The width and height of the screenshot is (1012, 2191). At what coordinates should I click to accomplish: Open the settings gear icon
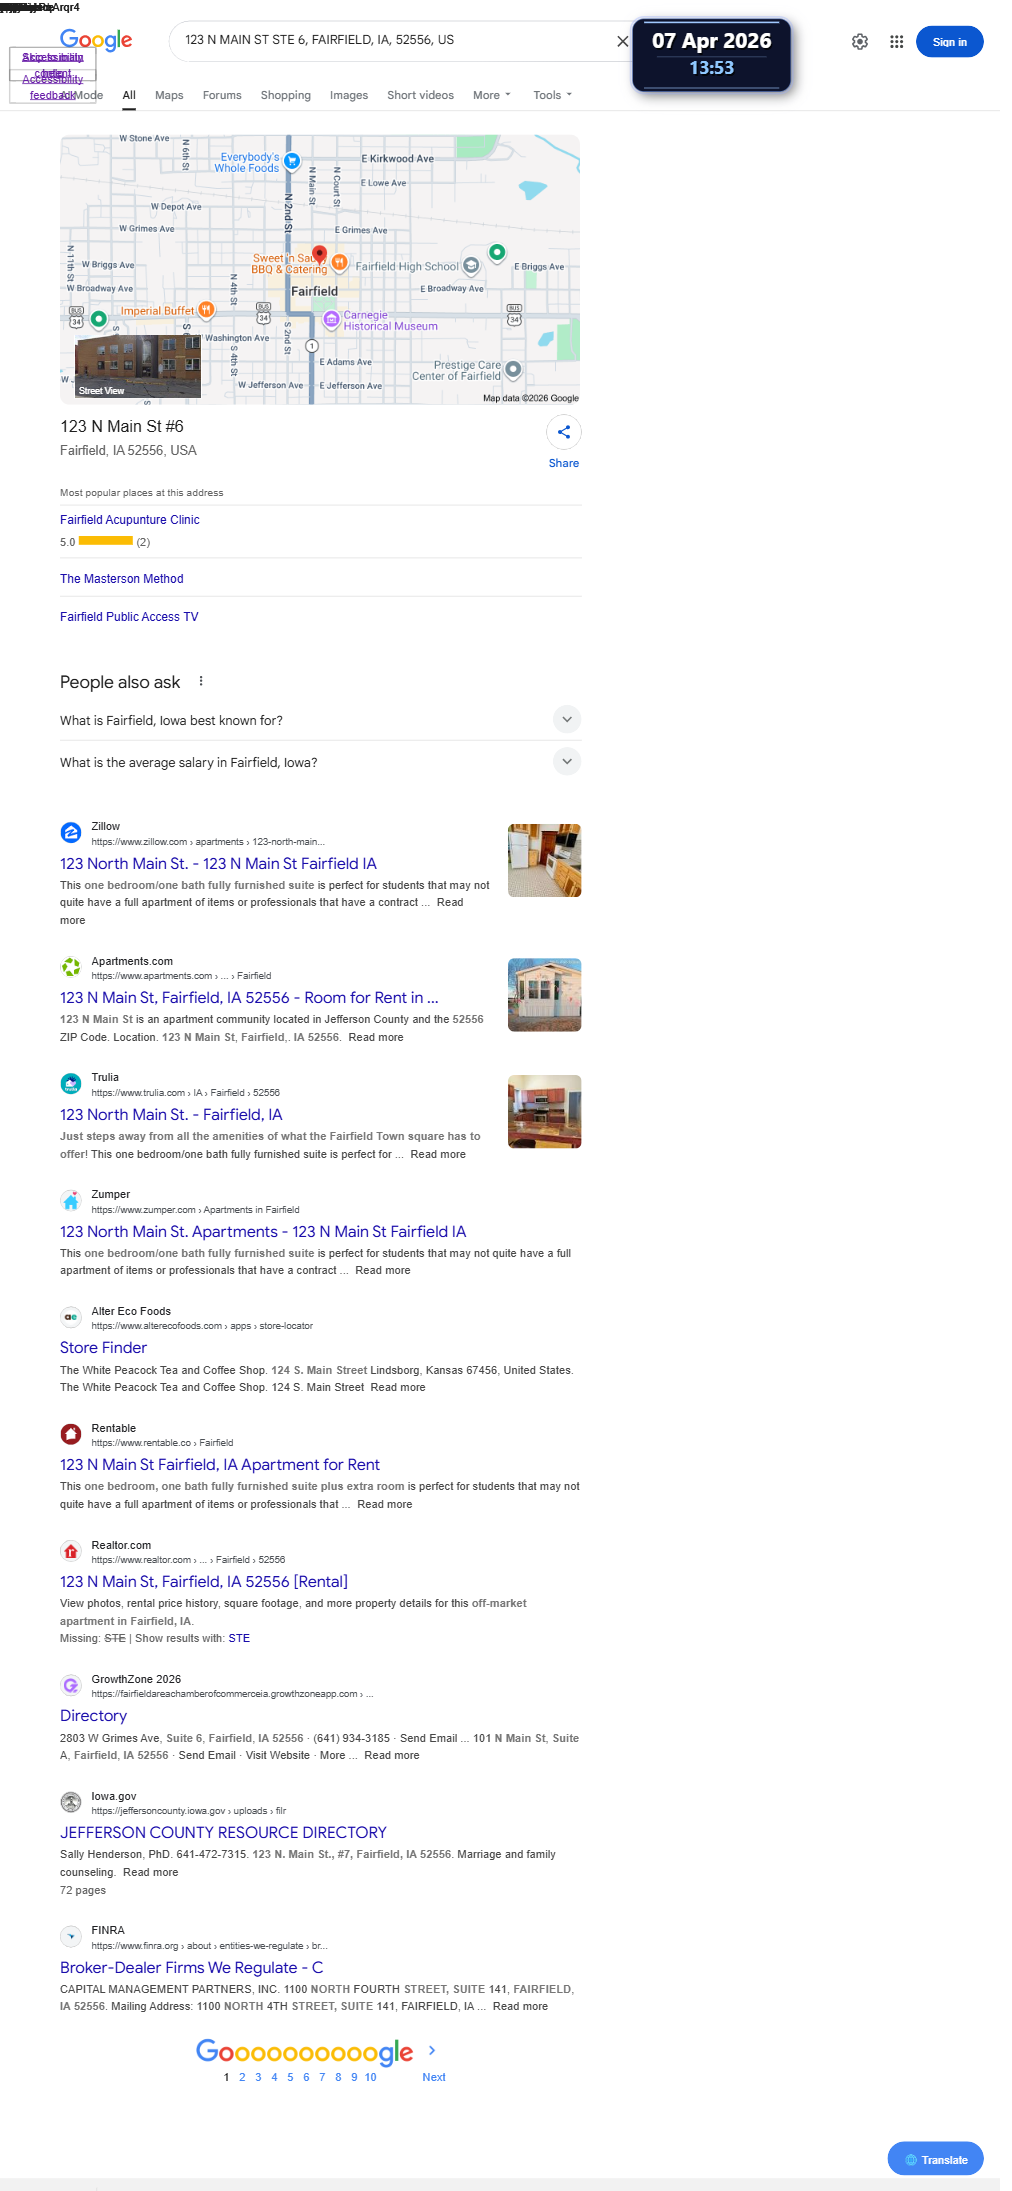pos(860,42)
